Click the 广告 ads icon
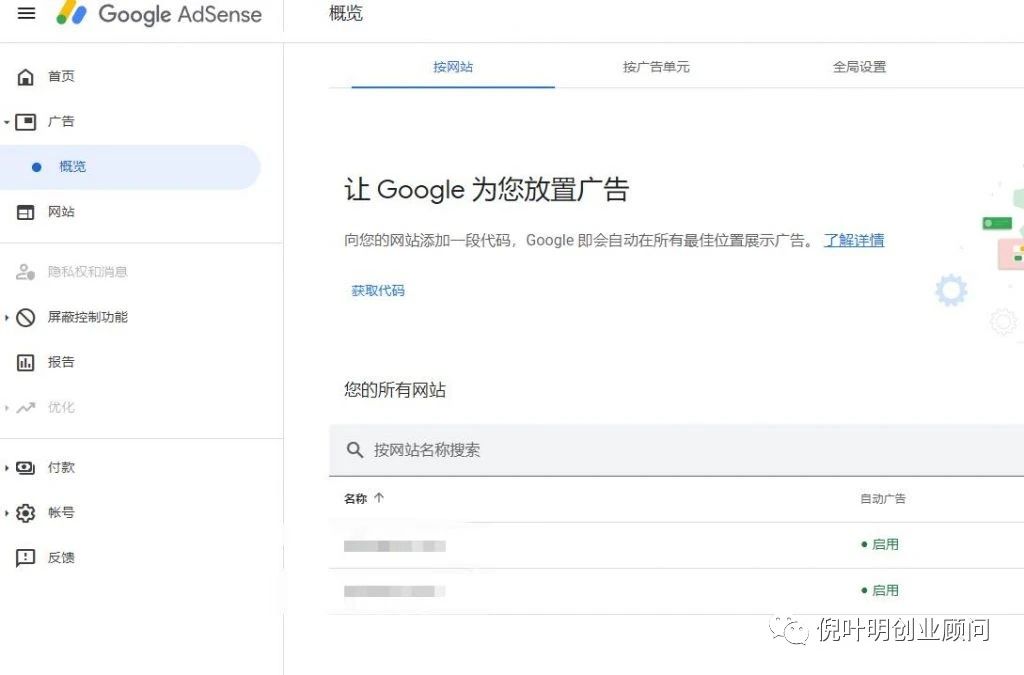 (26, 122)
